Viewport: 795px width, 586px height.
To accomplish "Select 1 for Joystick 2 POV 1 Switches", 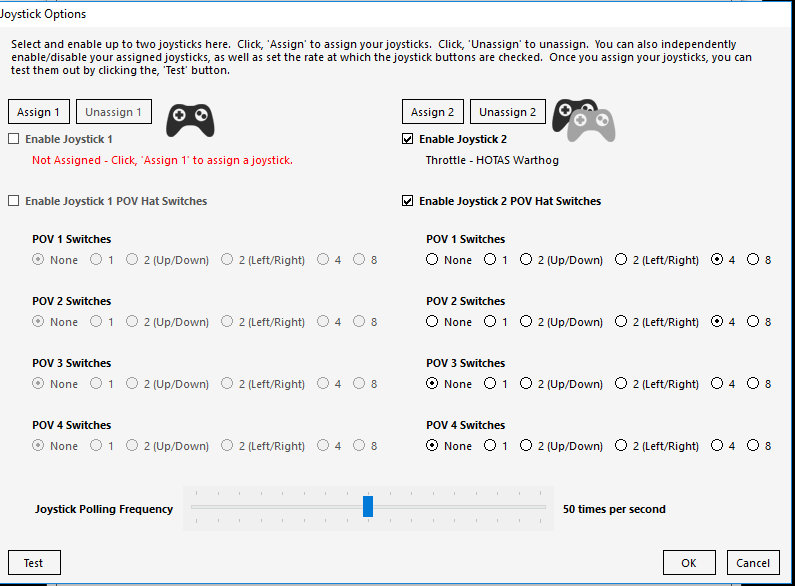I will point(490,260).
